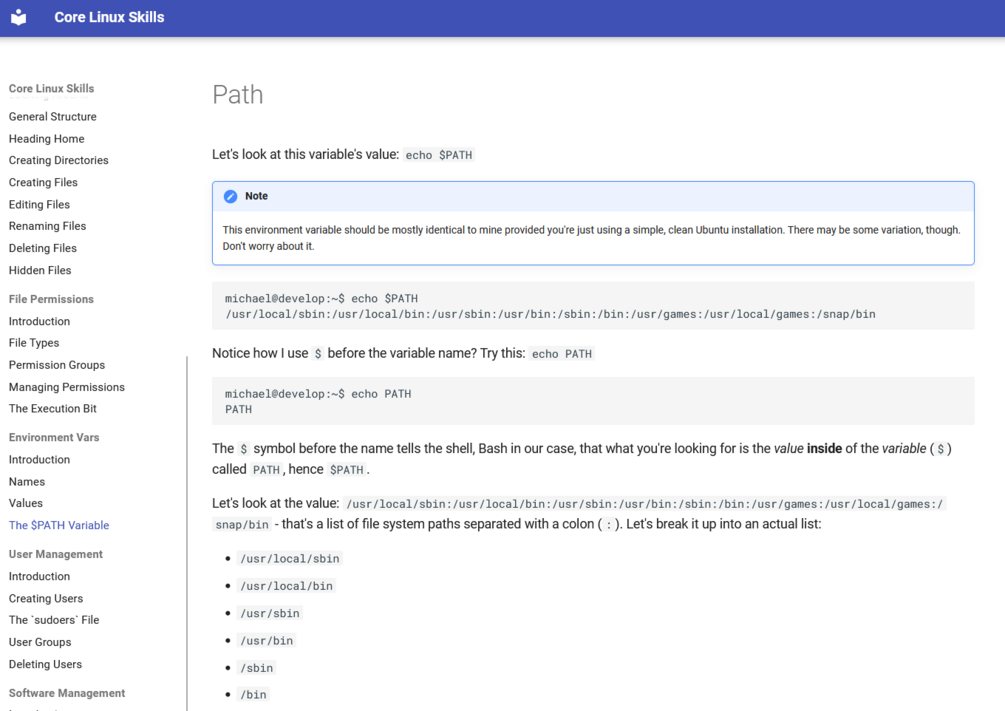Image resolution: width=1005 pixels, height=711 pixels.
Task: Click the book logo icon in header
Action: [19, 17]
